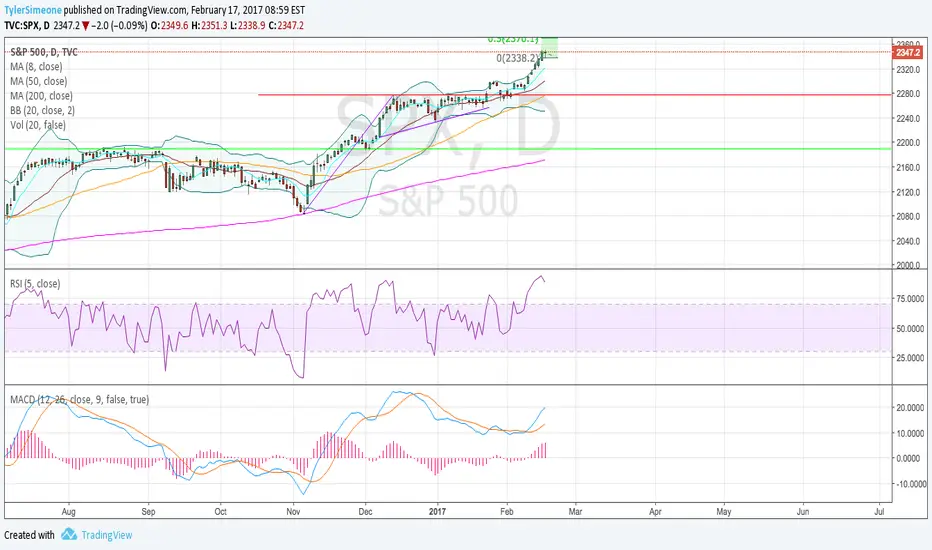Select the MA (8, close) indicator label
932x550 pixels.
[36, 67]
